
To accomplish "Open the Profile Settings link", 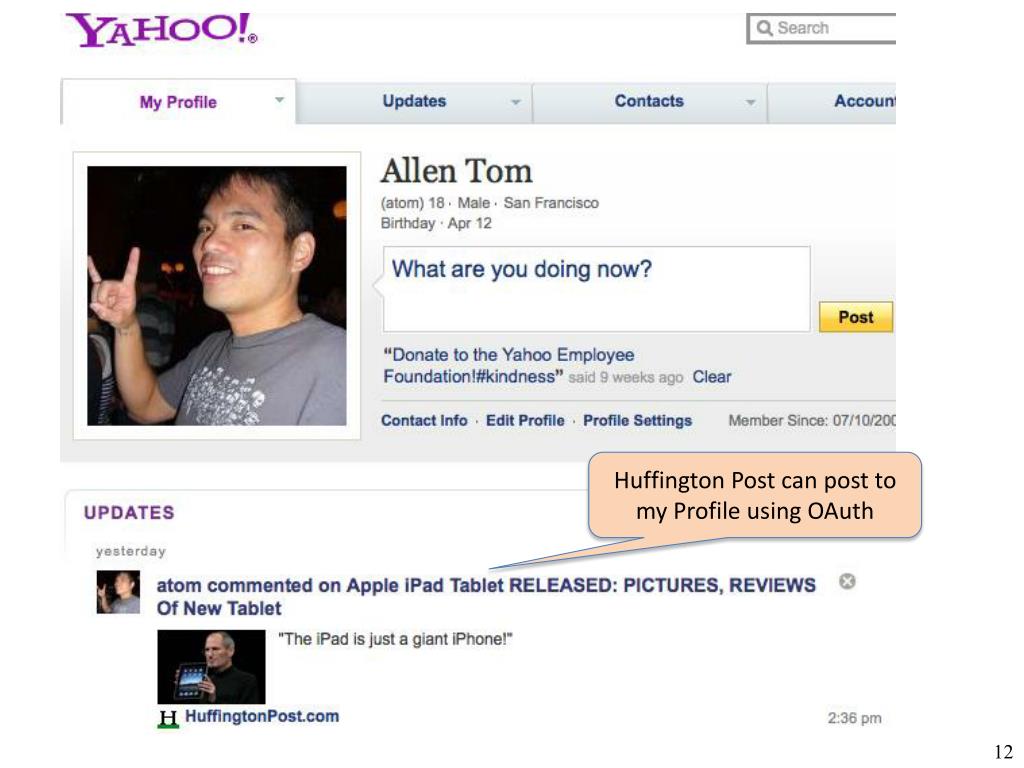I will pyautogui.click(x=637, y=421).
